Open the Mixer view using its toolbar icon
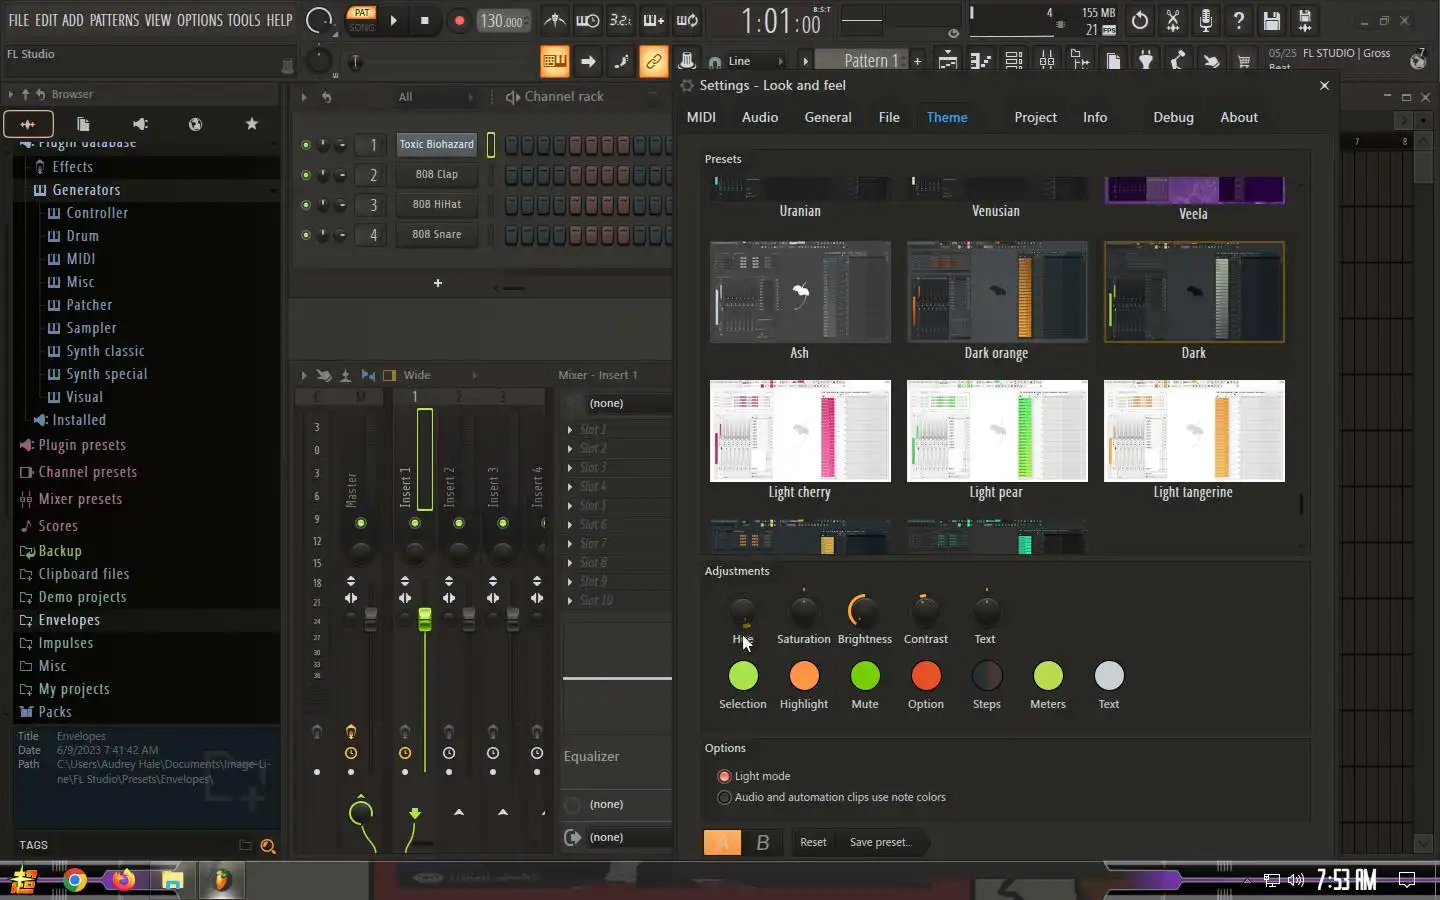This screenshot has width=1440, height=900. pyautogui.click(x=1047, y=61)
